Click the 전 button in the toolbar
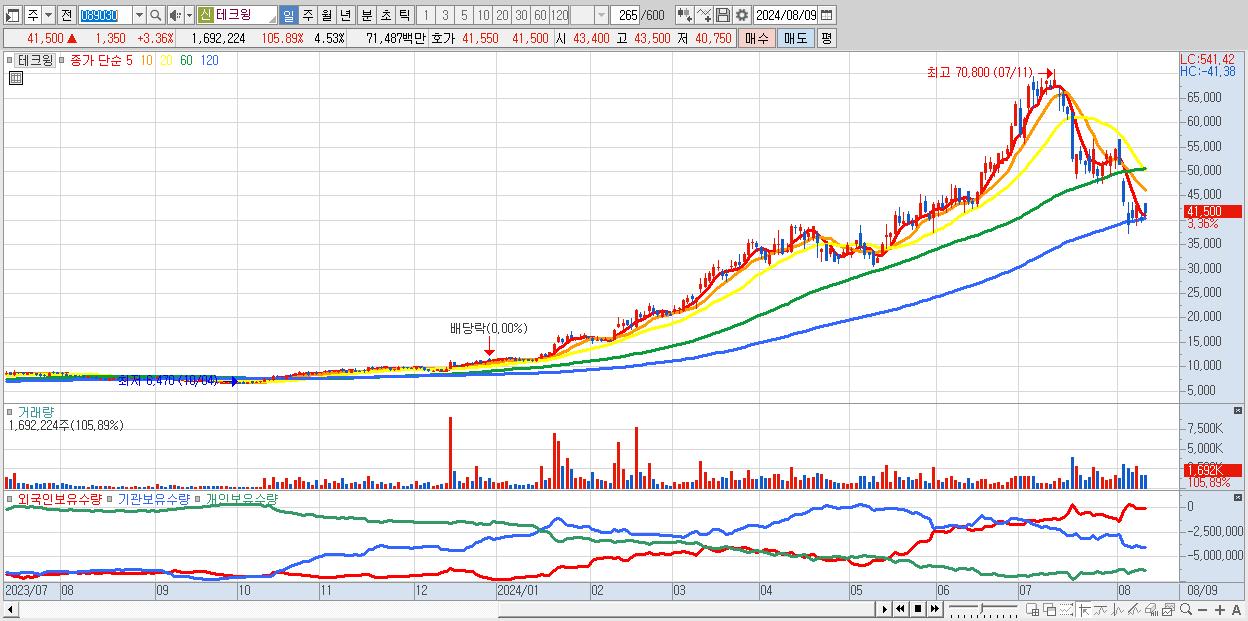Viewport: 1248px width, 621px height. tap(66, 15)
